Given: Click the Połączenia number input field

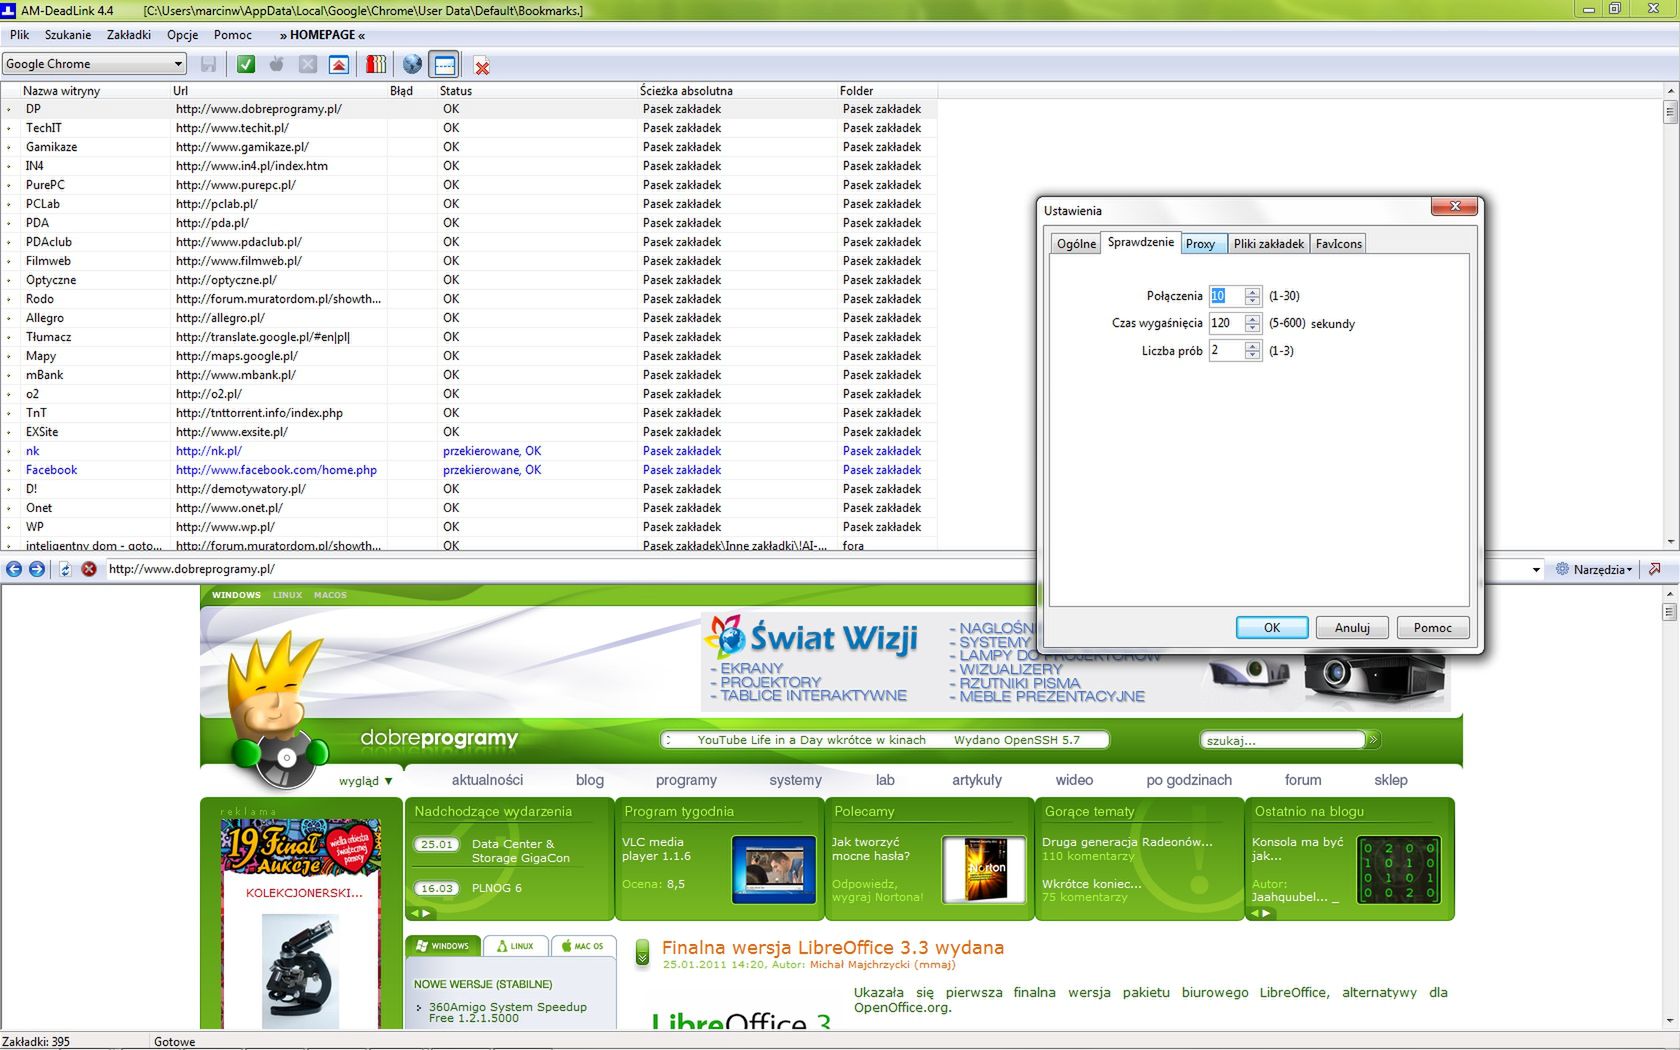Looking at the screenshot, I should tap(1226, 296).
